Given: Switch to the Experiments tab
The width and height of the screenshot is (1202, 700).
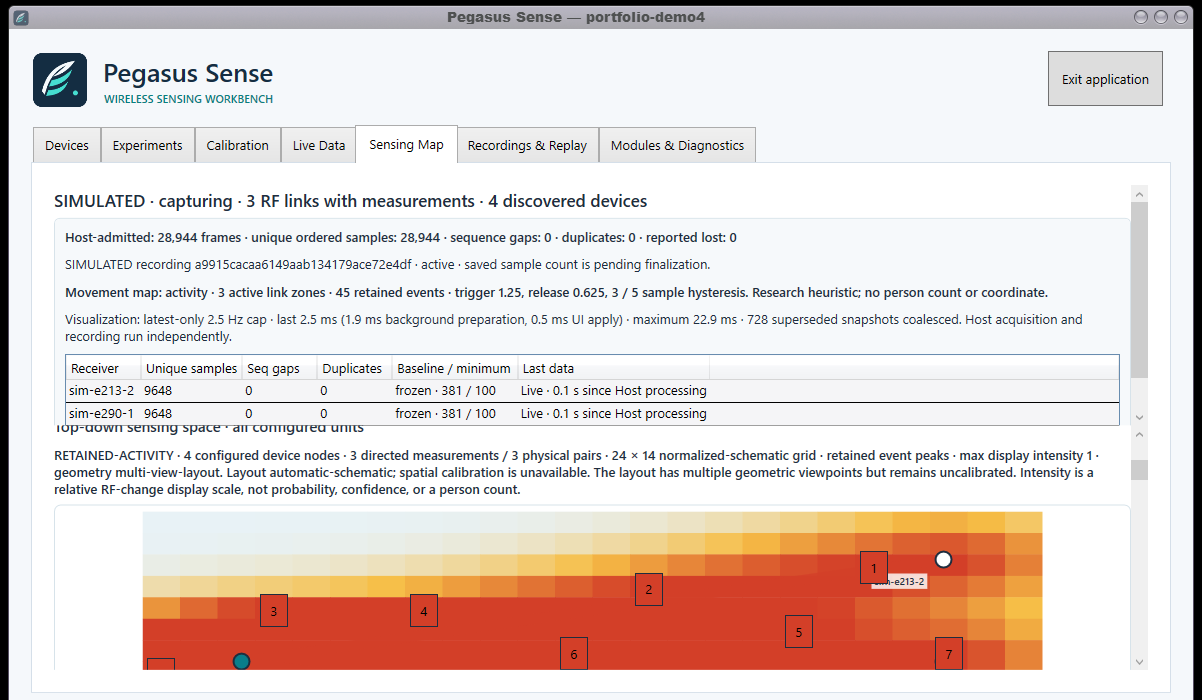Looking at the screenshot, I should tap(147, 145).
